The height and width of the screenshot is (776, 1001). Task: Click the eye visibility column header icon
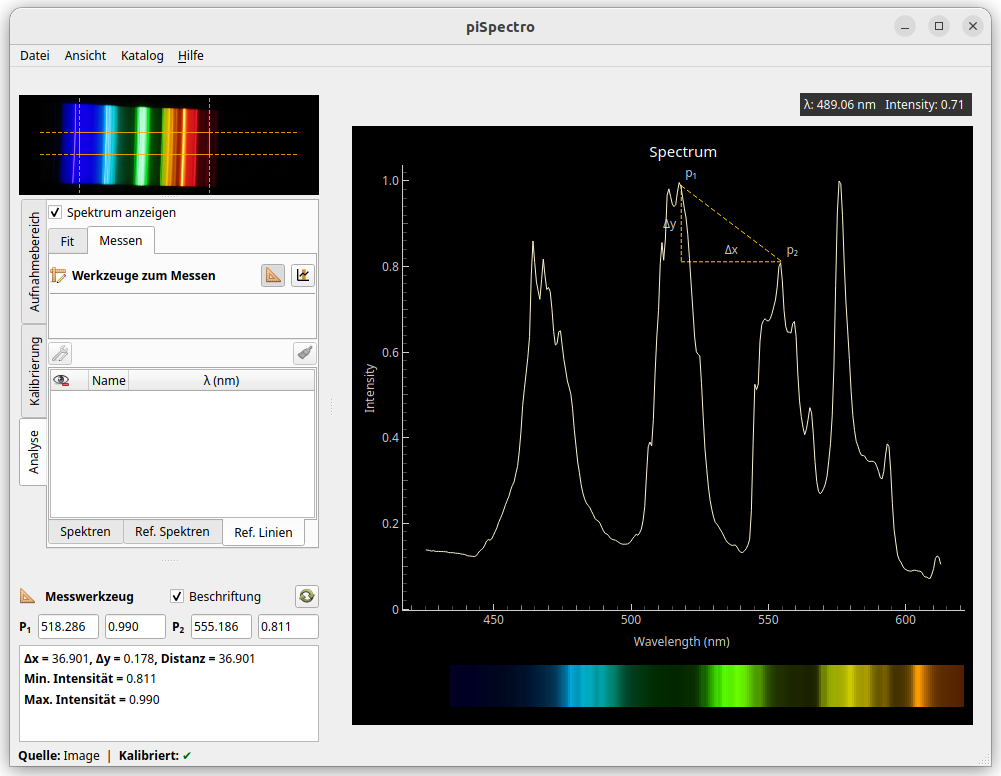click(62, 380)
